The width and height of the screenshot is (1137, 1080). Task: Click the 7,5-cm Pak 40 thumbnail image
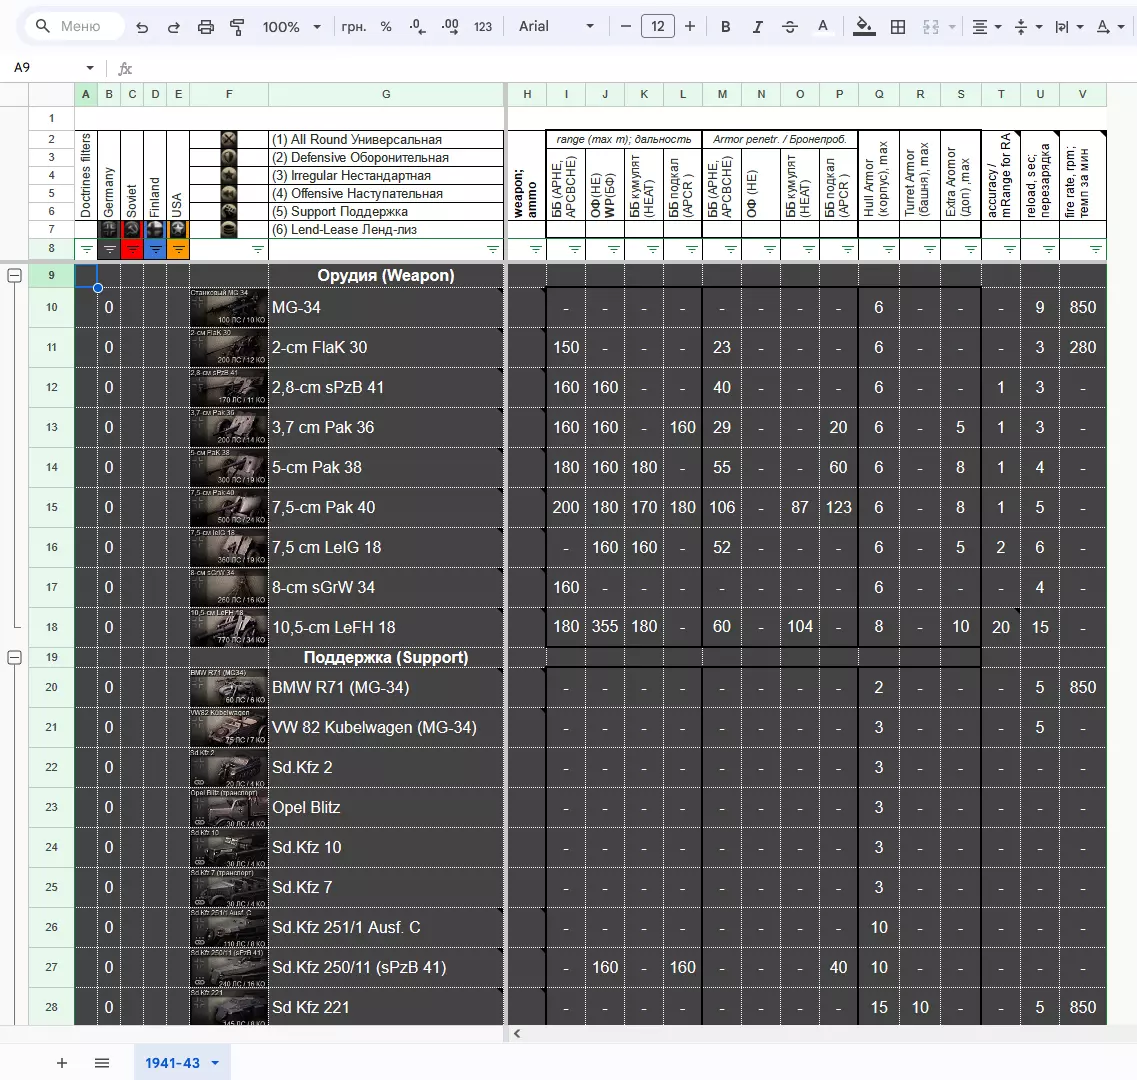[x=229, y=507]
